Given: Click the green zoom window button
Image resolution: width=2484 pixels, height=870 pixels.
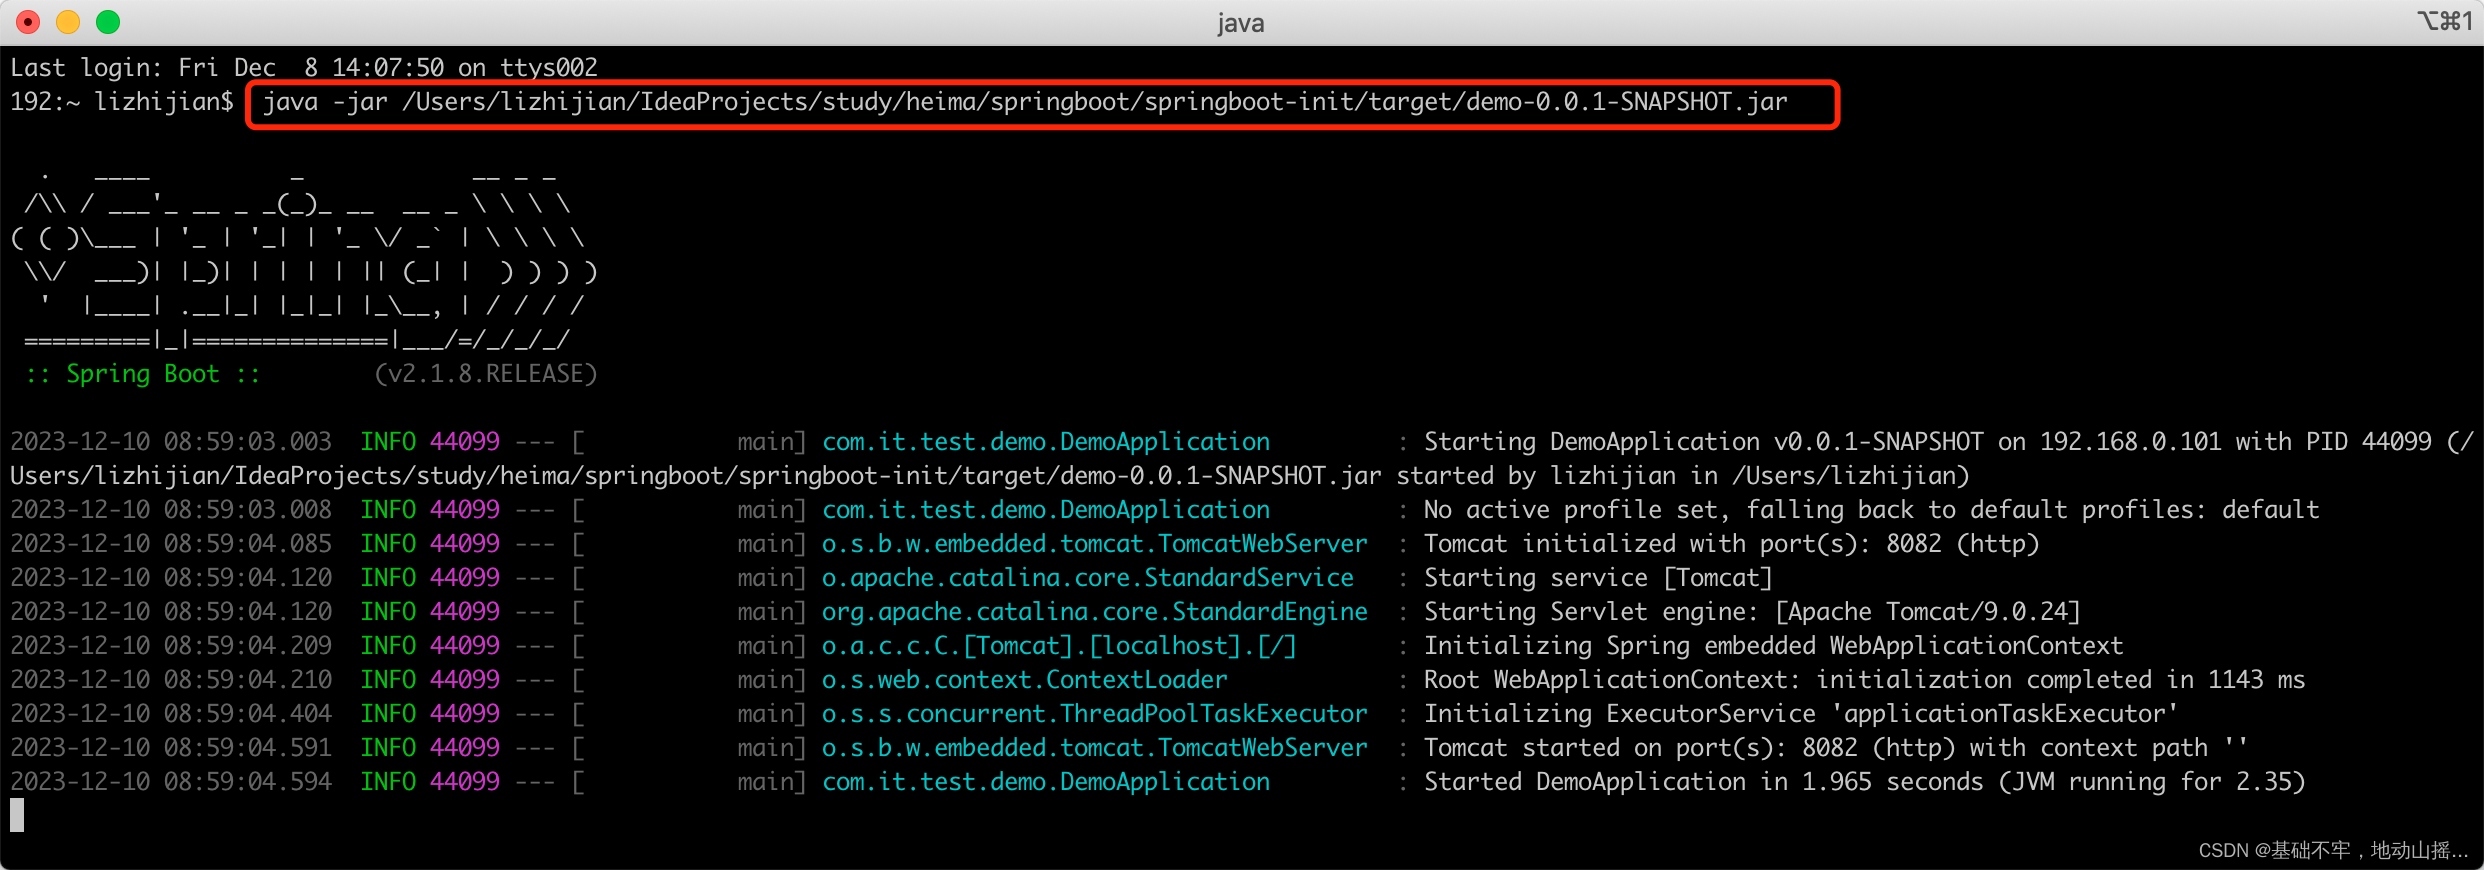Looking at the screenshot, I should pyautogui.click(x=108, y=22).
